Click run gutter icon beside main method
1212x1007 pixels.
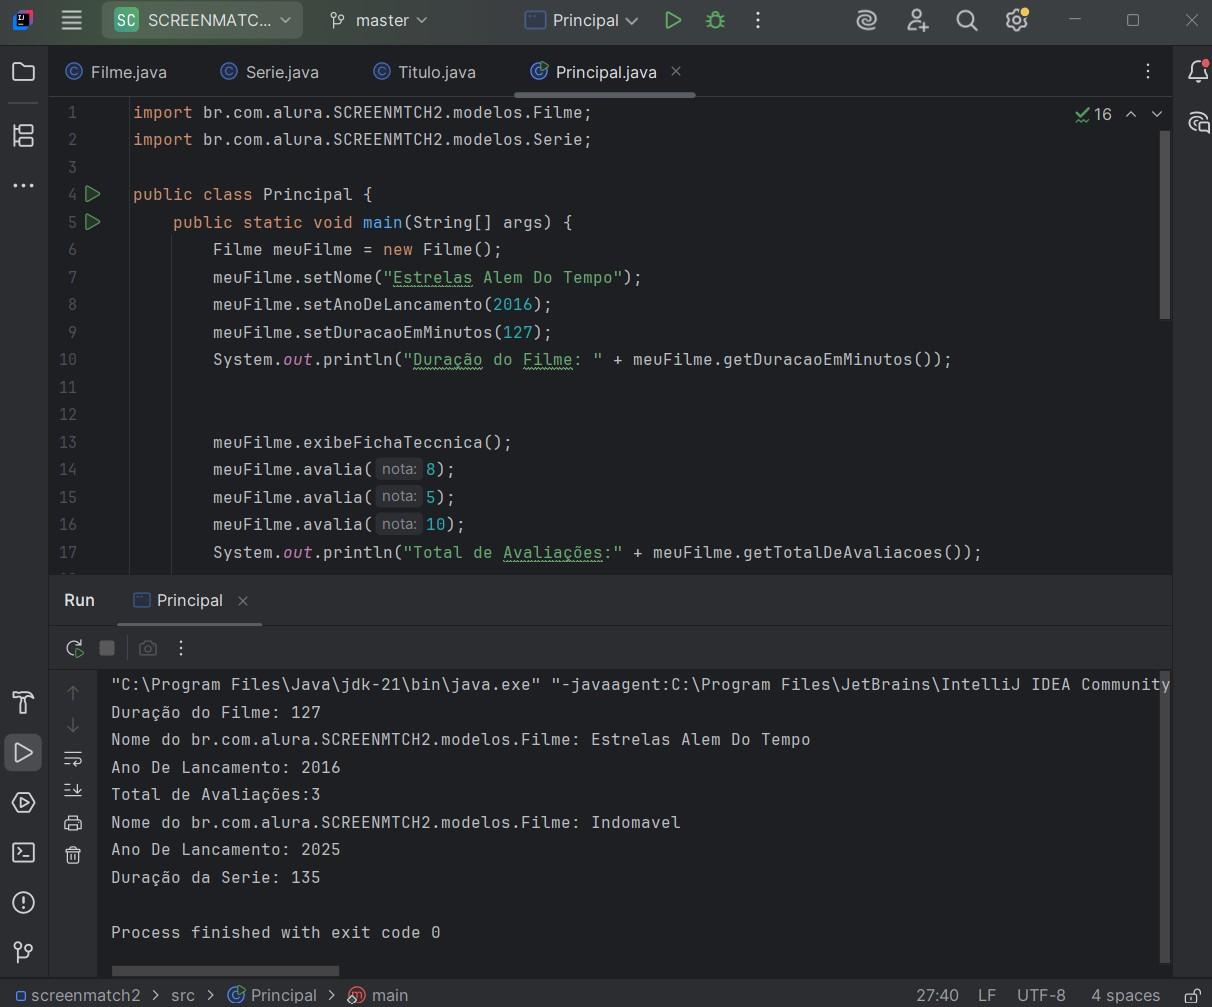click(93, 222)
